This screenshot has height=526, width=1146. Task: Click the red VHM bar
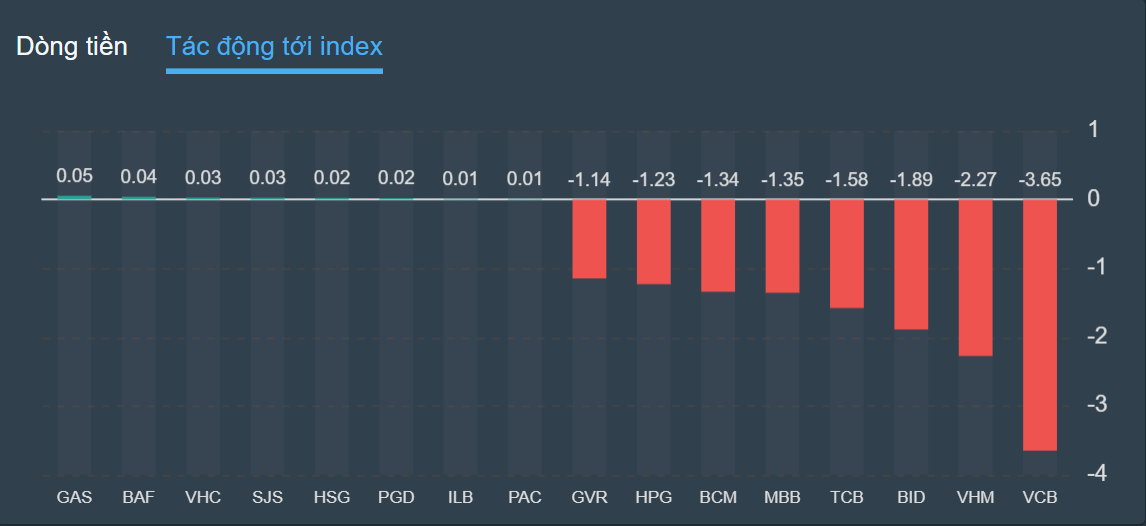(x=975, y=277)
